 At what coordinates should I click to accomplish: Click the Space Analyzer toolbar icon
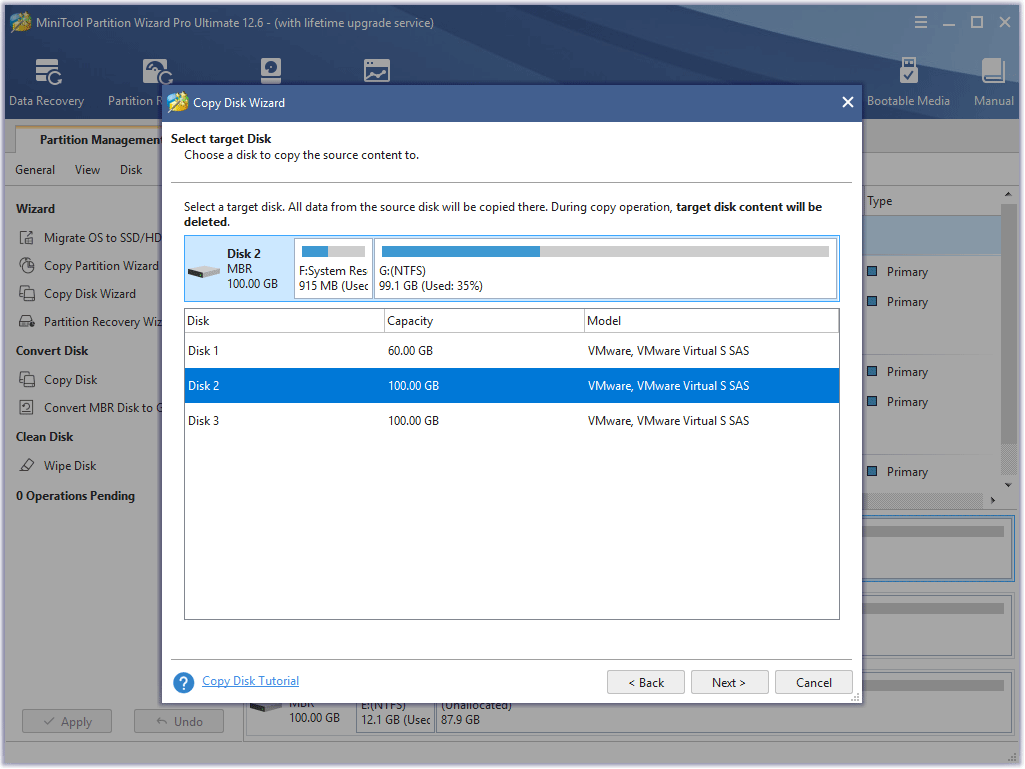coord(377,71)
